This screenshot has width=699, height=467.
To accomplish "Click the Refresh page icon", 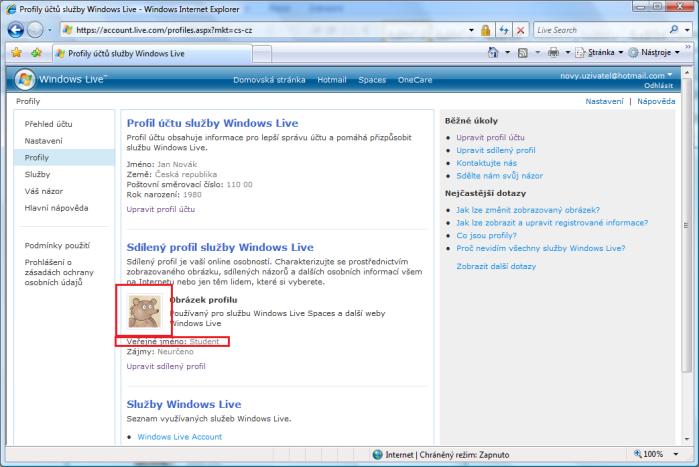I will pyautogui.click(x=504, y=30).
